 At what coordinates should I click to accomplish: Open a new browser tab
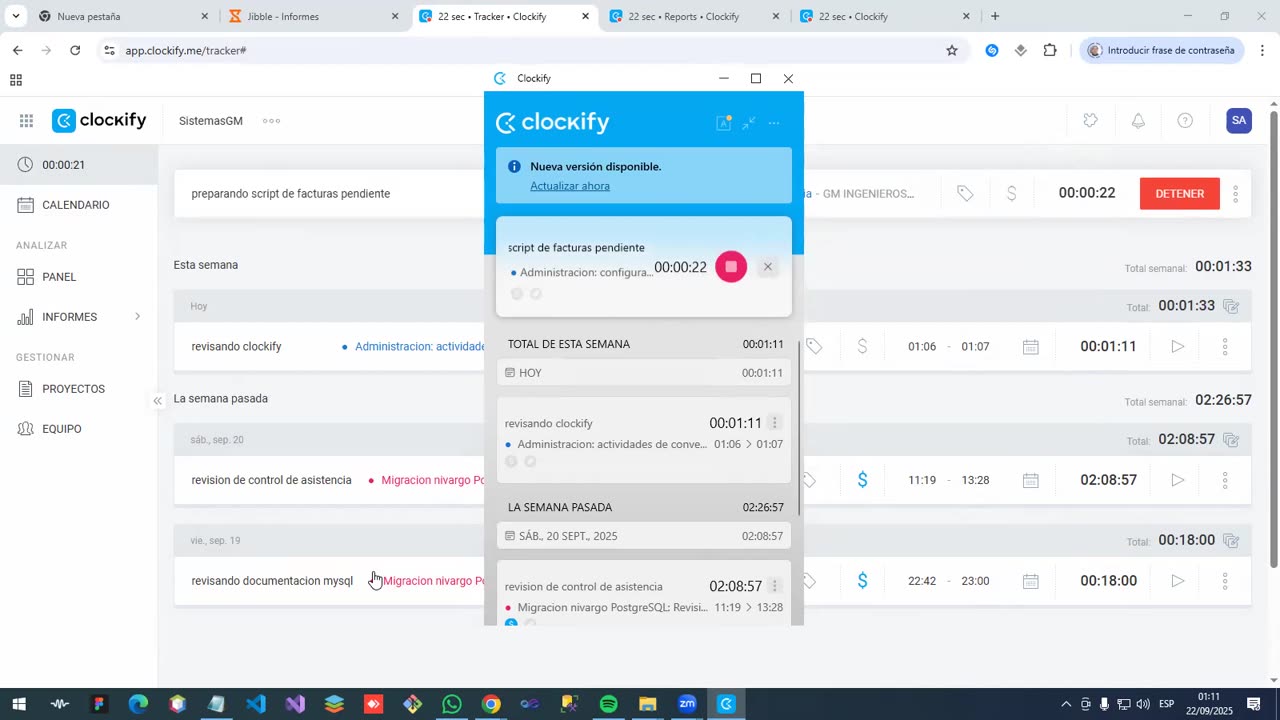[x=995, y=16]
